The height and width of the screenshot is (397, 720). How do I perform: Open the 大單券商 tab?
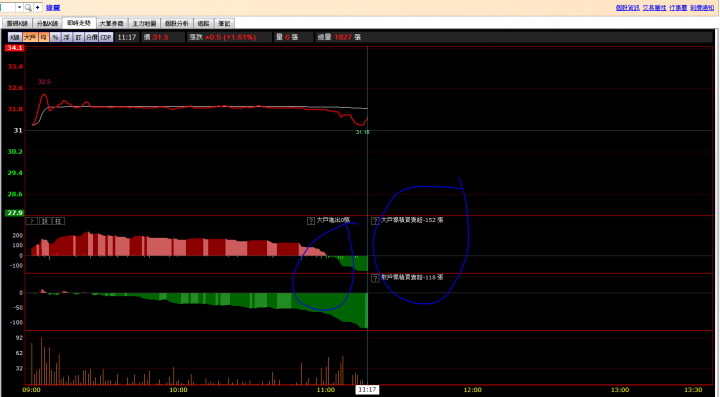click(112, 23)
